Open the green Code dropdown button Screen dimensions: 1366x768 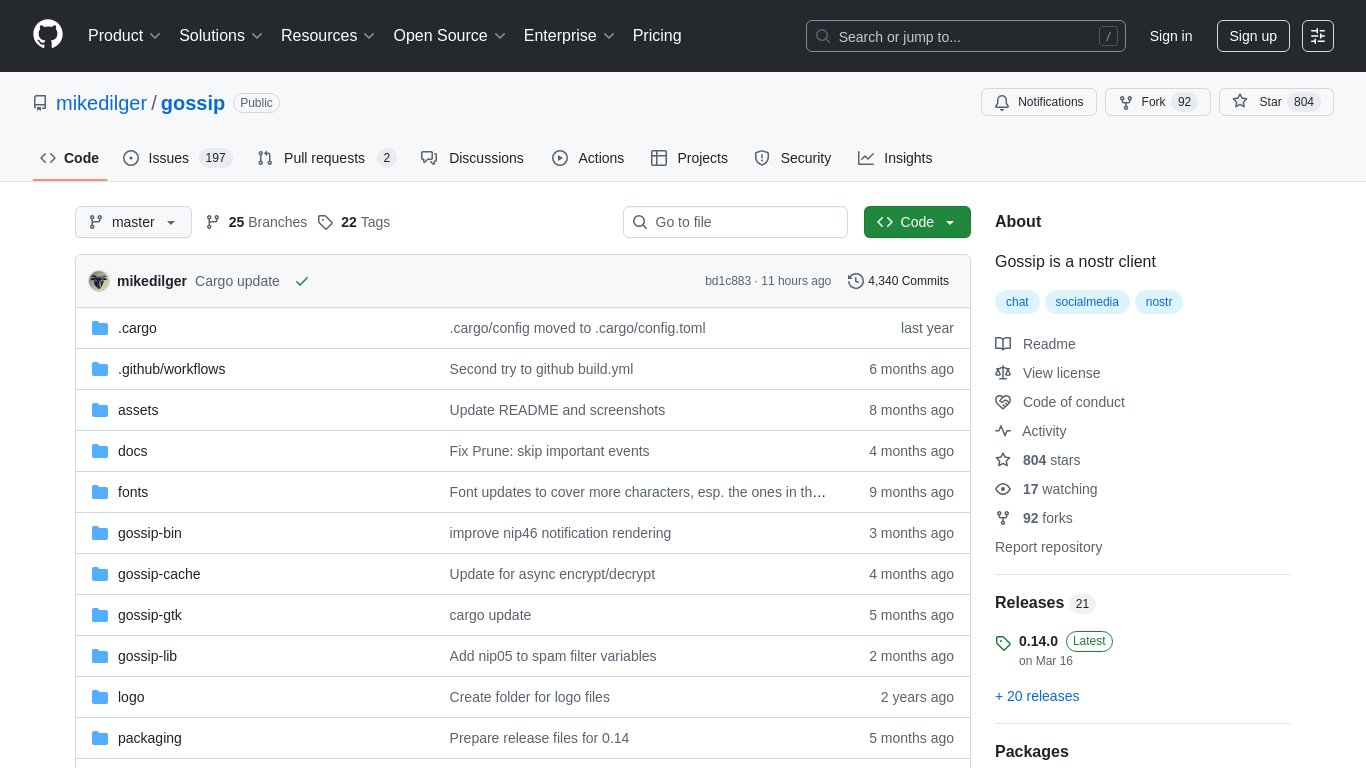click(917, 222)
